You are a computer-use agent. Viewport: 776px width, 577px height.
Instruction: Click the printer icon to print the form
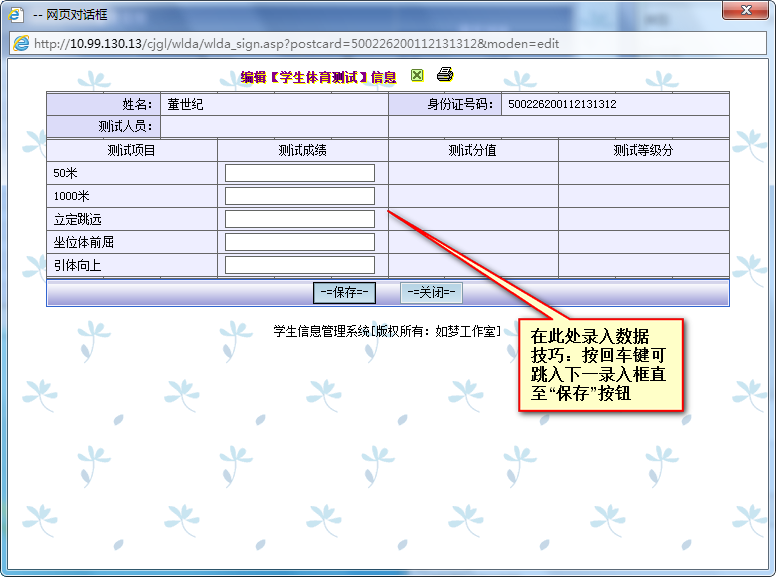(x=445, y=75)
